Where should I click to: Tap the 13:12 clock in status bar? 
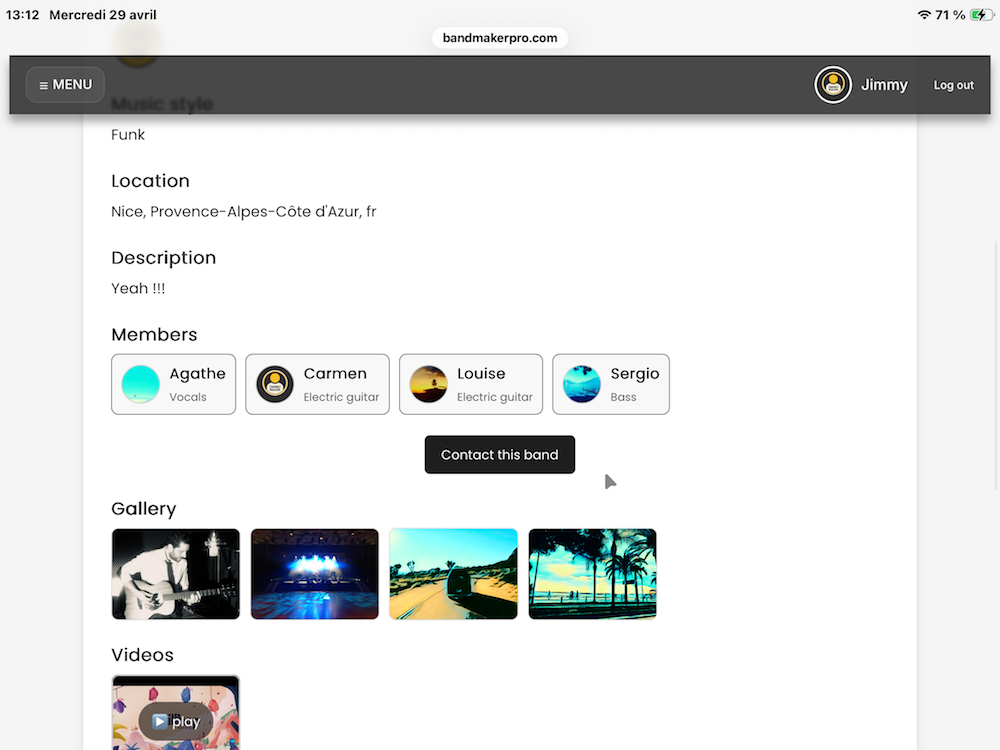click(22, 15)
